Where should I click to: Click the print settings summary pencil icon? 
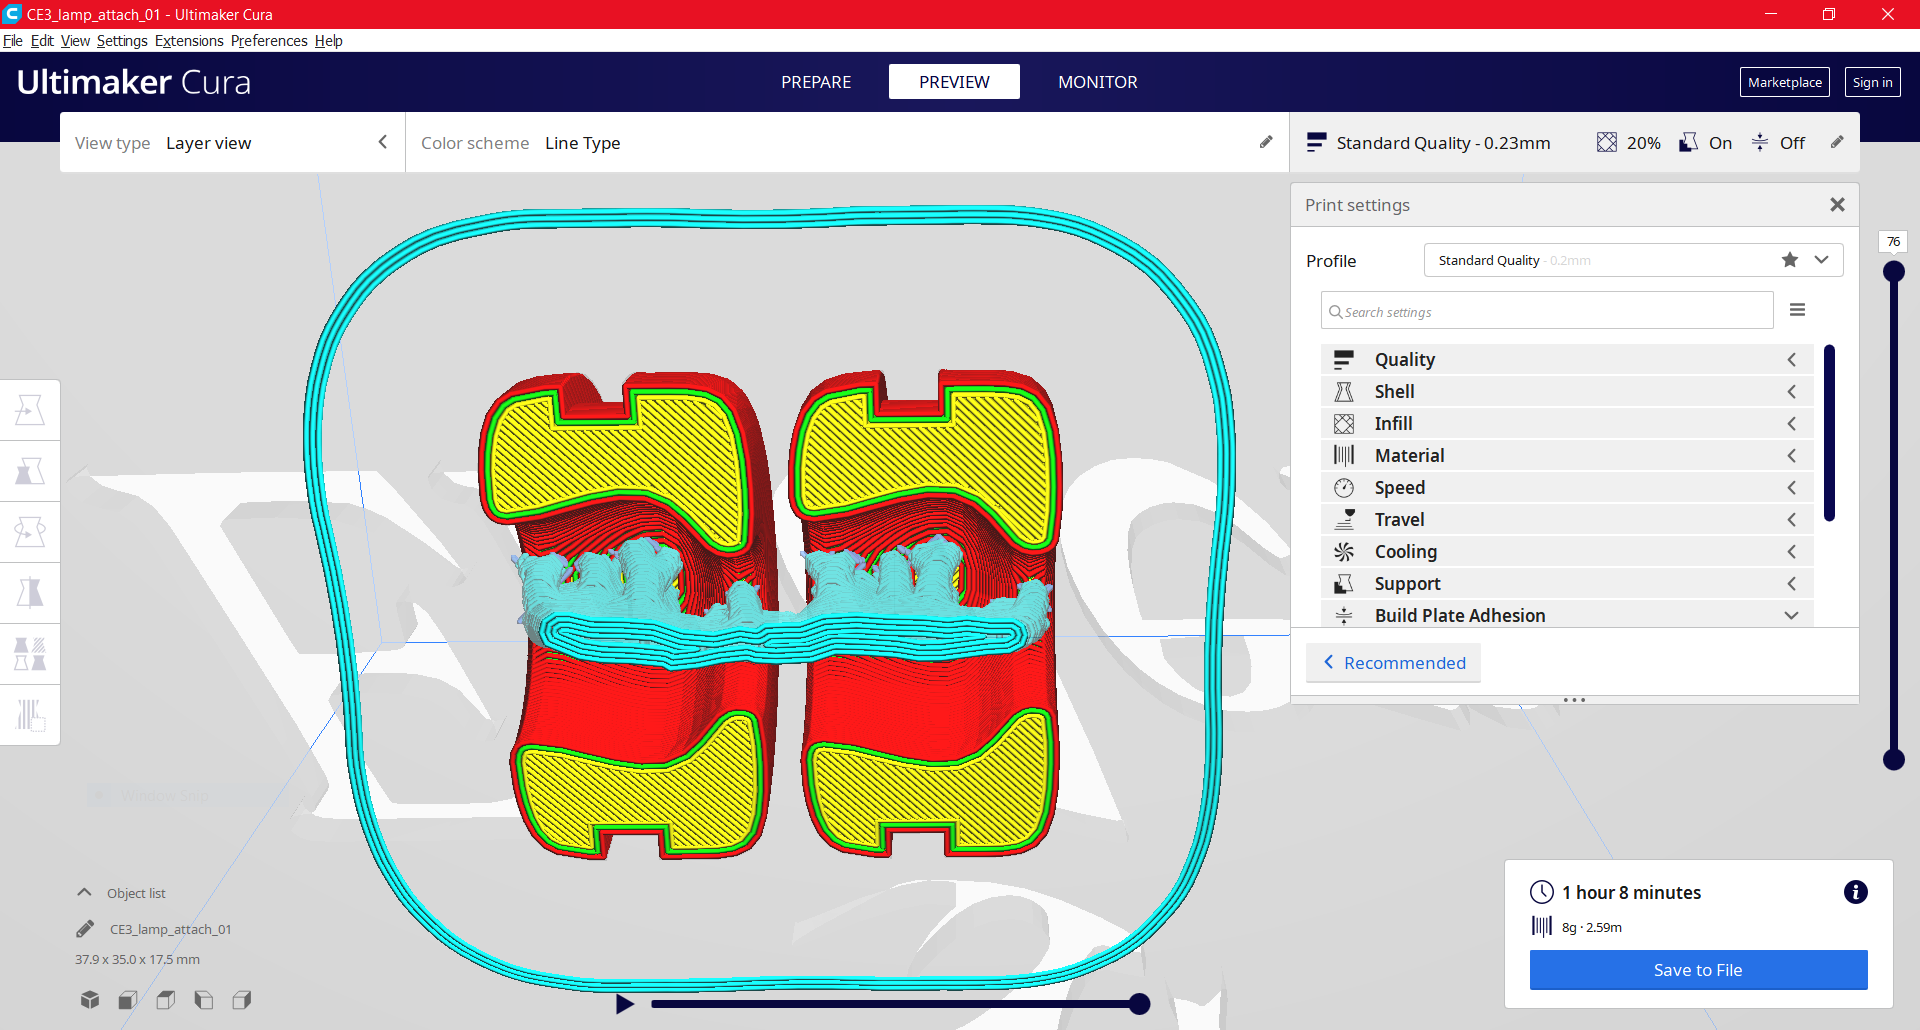click(1837, 142)
